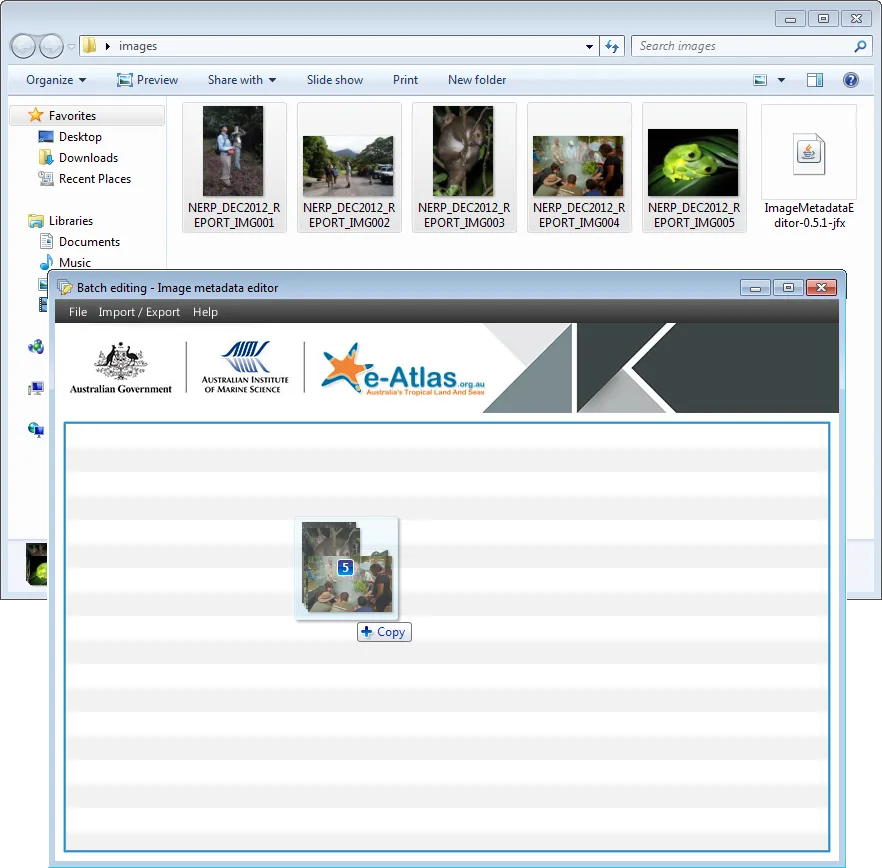Screen dimensions: 882x868
Task: Click the Australian Government crest logo
Action: point(120,367)
